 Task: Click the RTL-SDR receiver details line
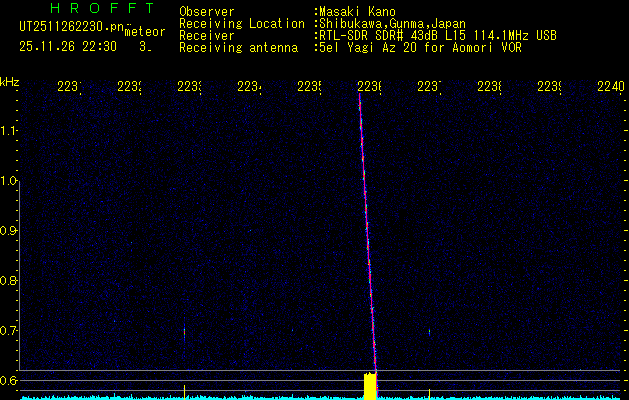click(x=437, y=35)
